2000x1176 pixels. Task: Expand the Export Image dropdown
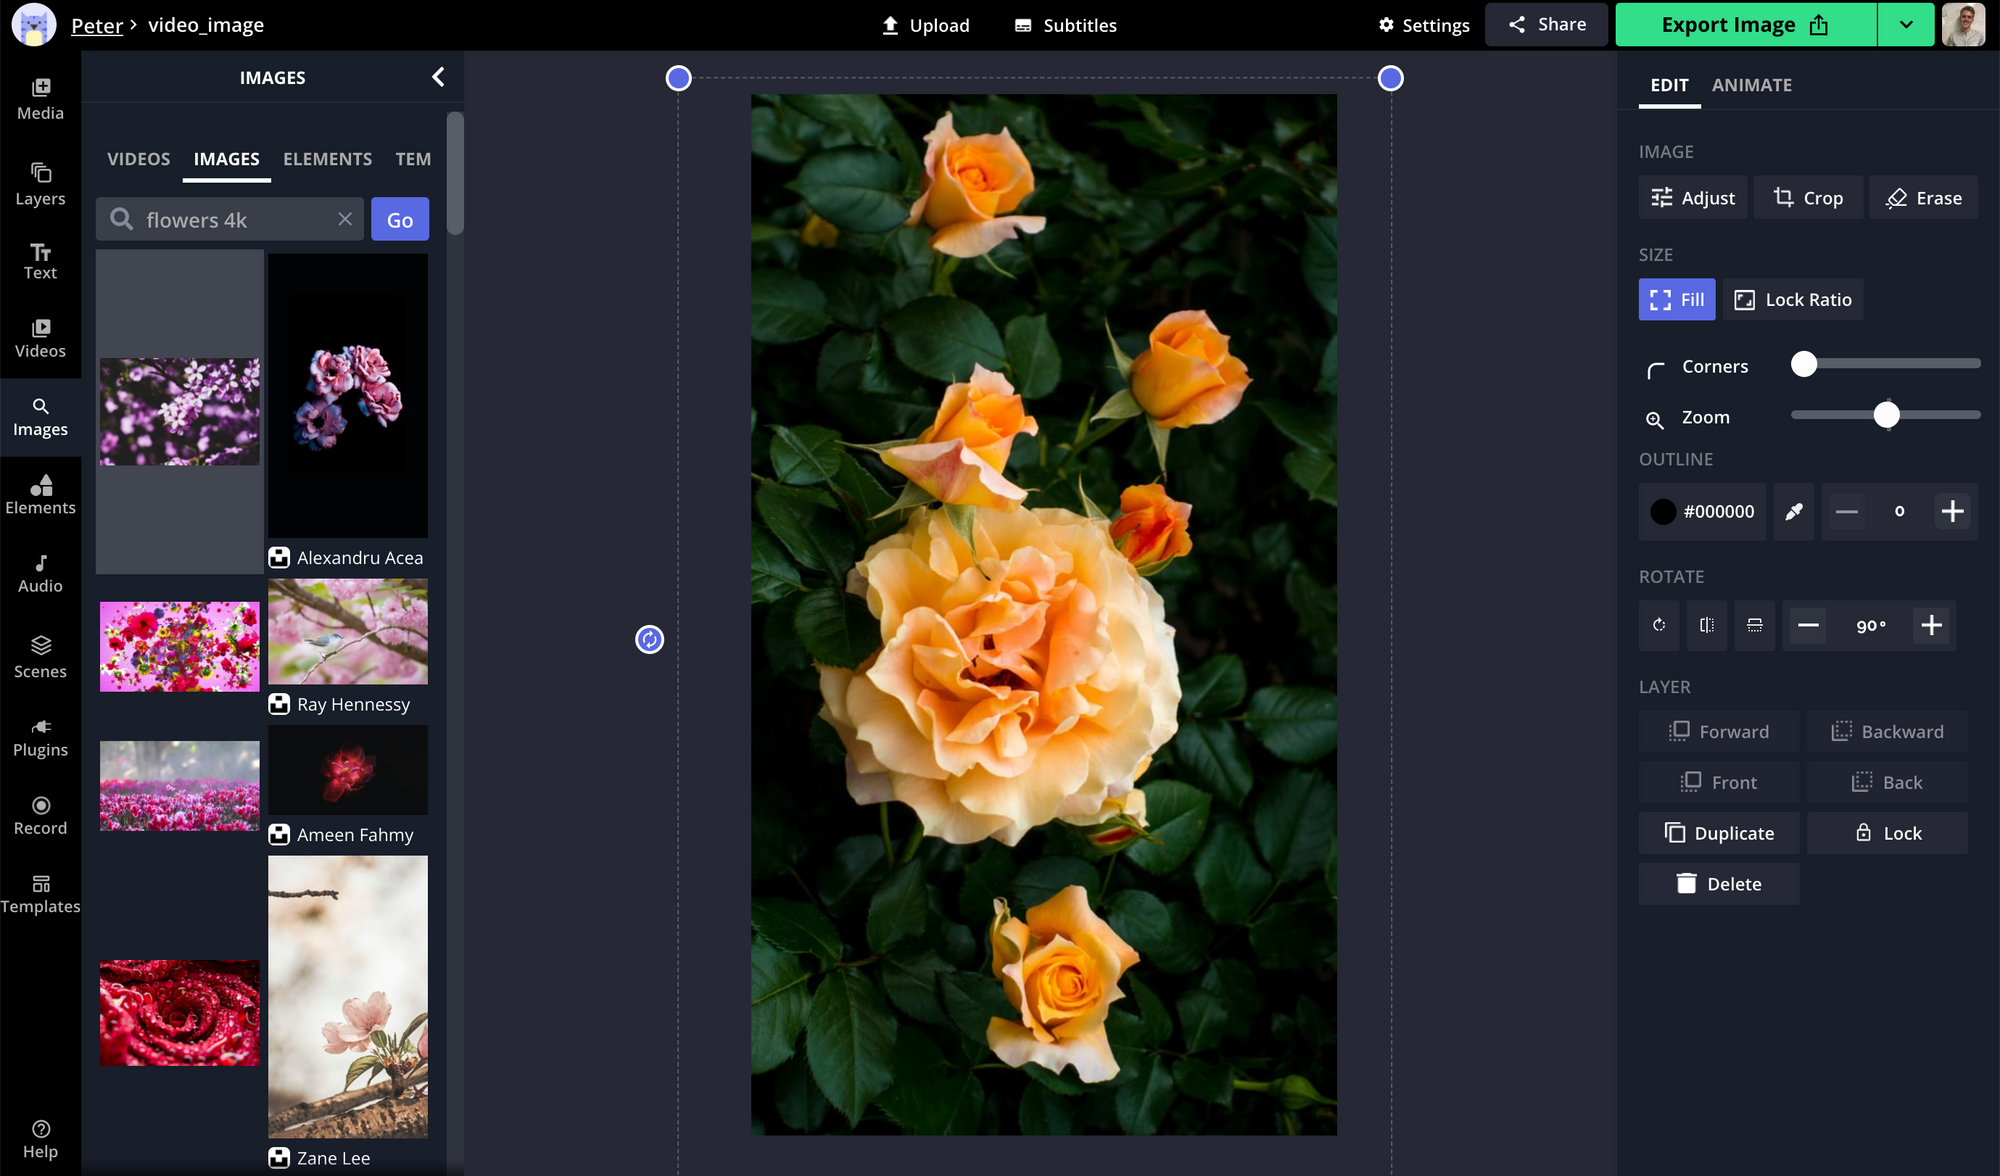click(x=1906, y=24)
